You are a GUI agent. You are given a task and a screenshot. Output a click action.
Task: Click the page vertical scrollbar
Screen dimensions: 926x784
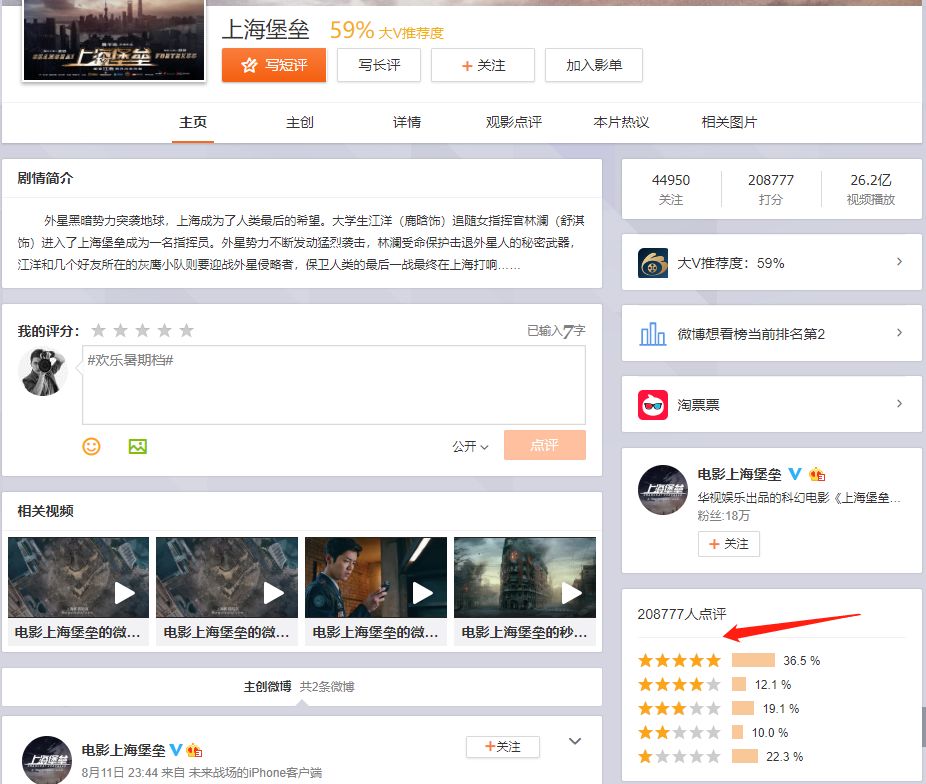click(x=923, y=727)
